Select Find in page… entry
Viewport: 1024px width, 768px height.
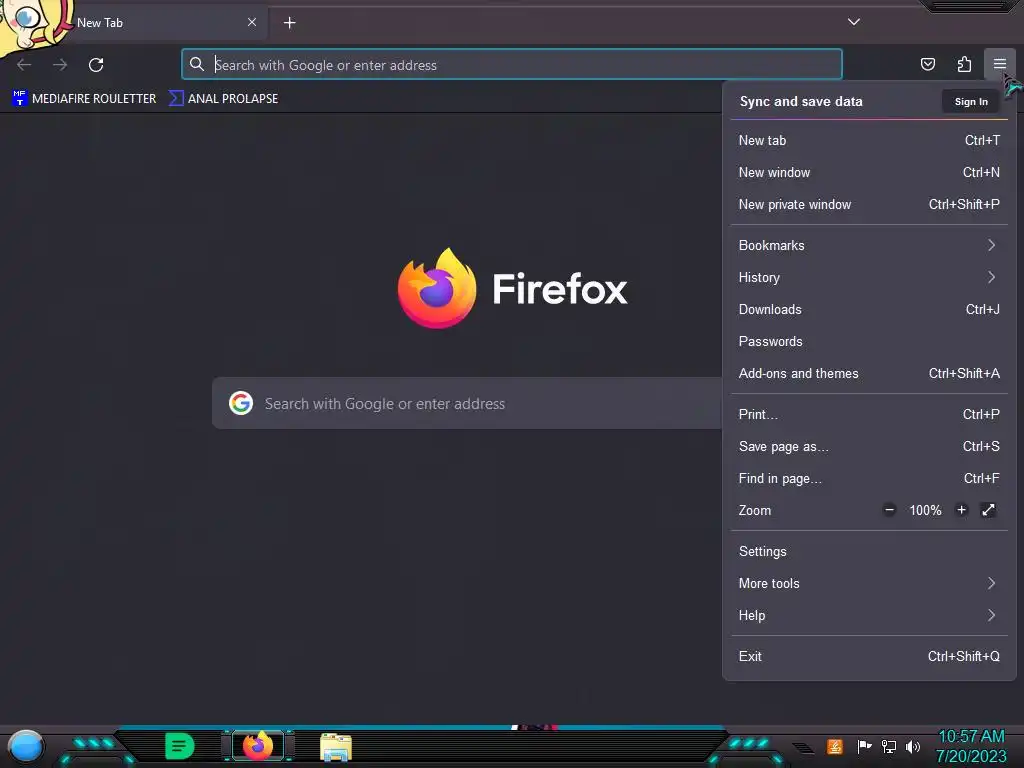pyautogui.click(x=869, y=479)
